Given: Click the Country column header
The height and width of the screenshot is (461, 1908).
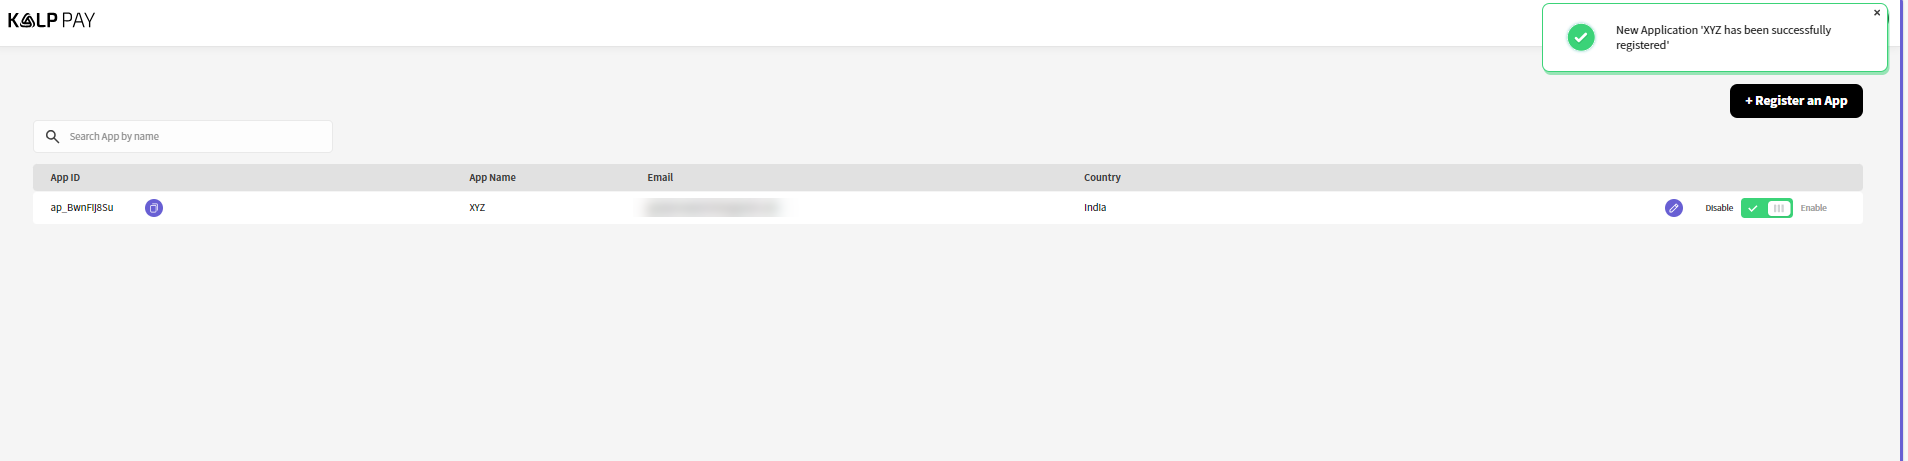Looking at the screenshot, I should [x=1102, y=178].
